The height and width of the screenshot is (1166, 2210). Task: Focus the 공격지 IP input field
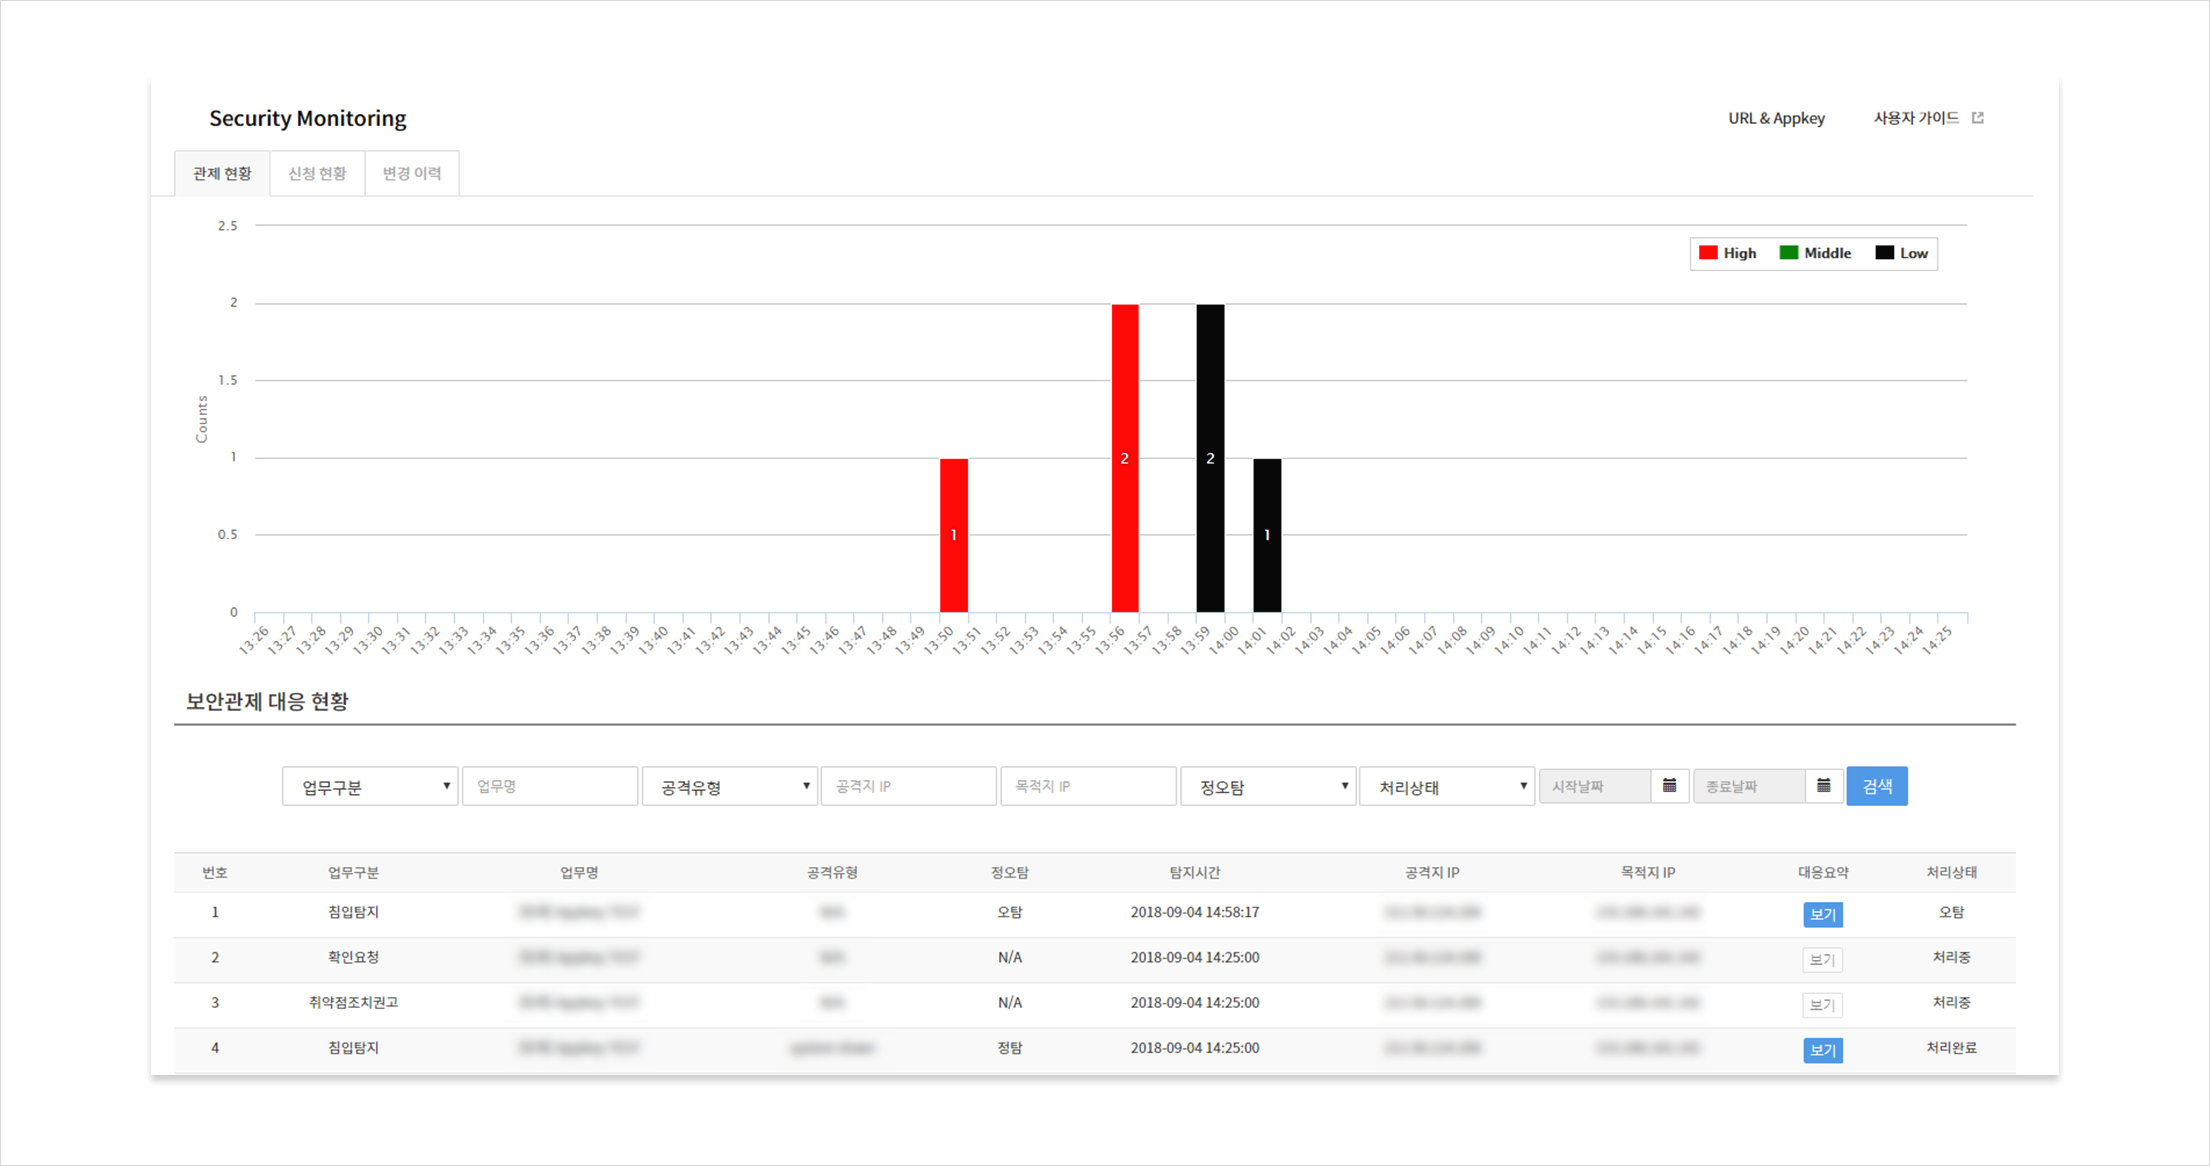click(908, 786)
